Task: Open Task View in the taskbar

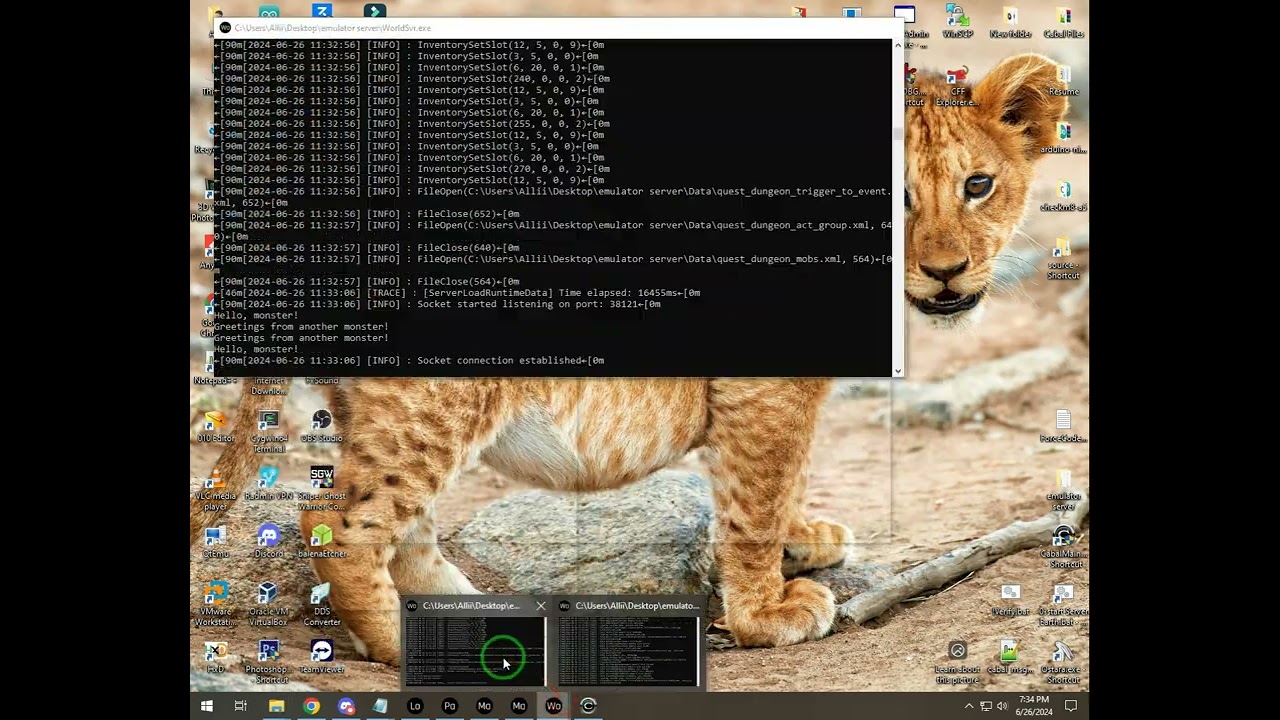Action: coord(241,706)
